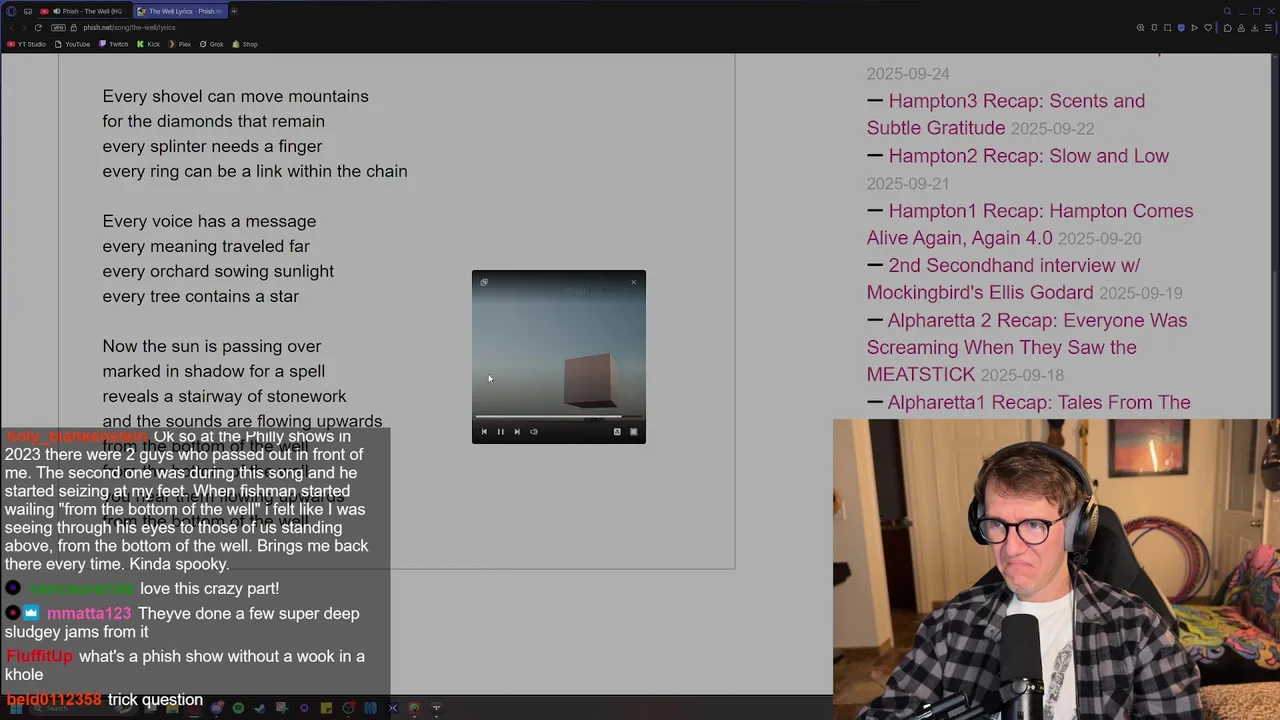This screenshot has width=1280, height=720.
Task: Open the '2nd Secondhand interview' link
Action: (x=1003, y=279)
